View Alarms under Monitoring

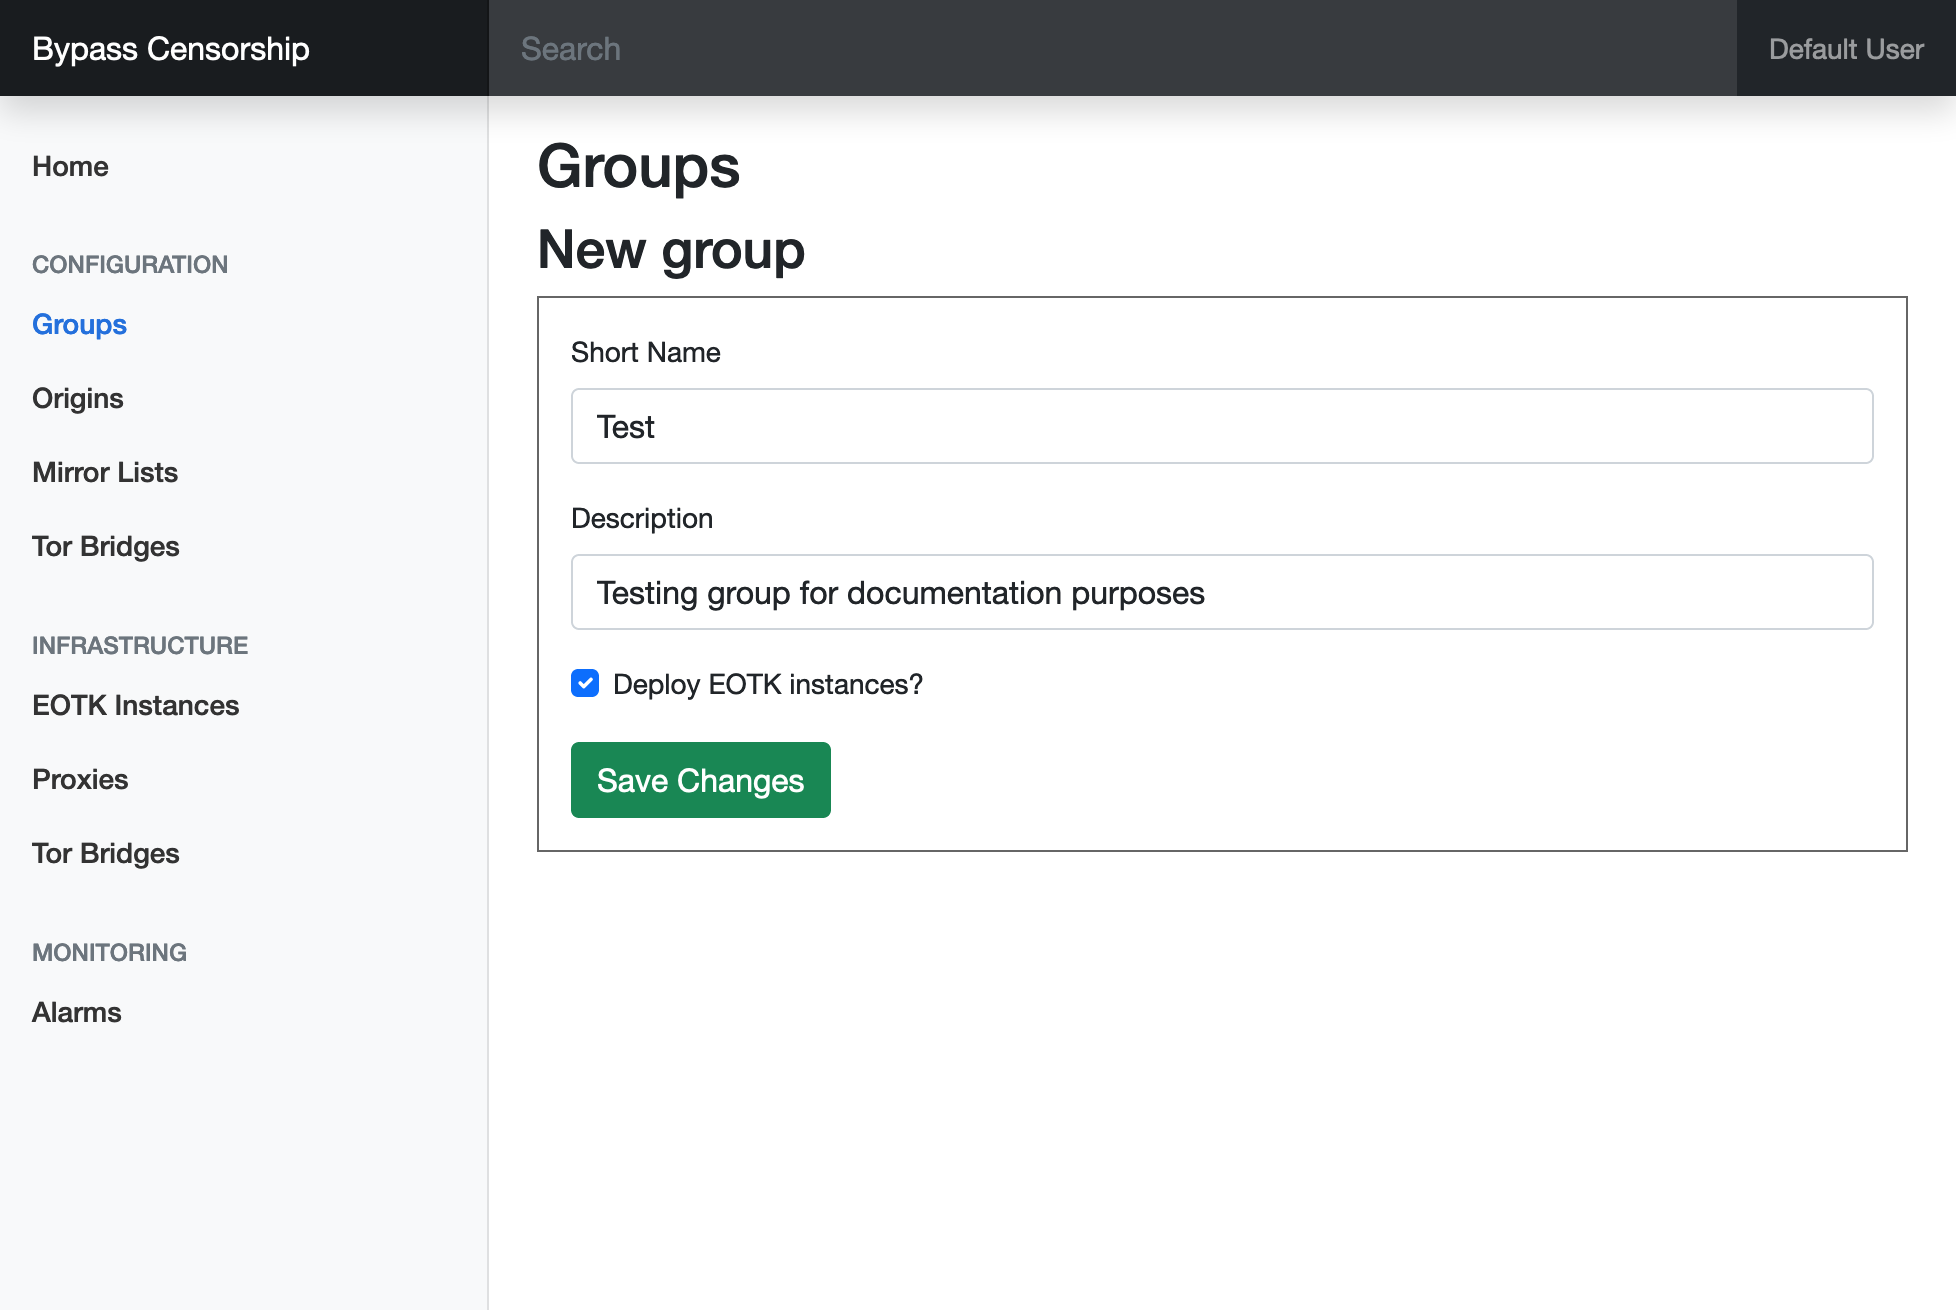[77, 1013]
